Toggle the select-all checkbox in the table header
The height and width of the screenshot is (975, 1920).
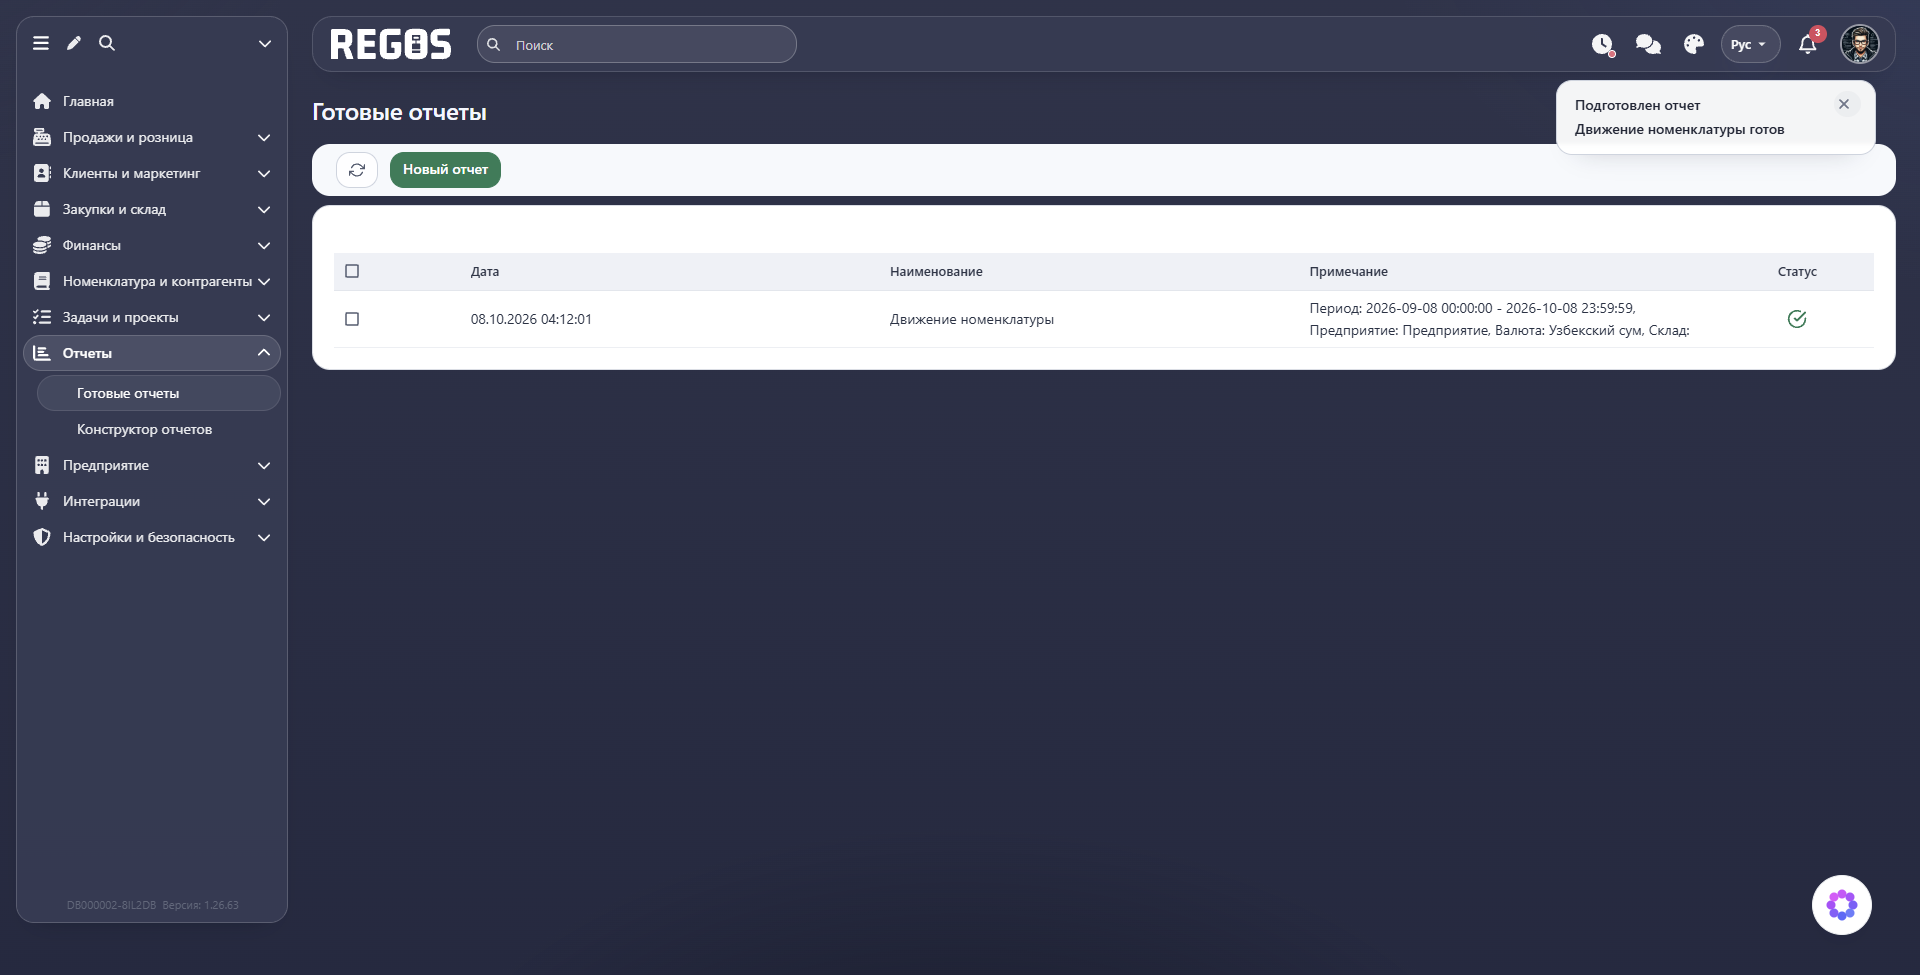pyautogui.click(x=352, y=271)
